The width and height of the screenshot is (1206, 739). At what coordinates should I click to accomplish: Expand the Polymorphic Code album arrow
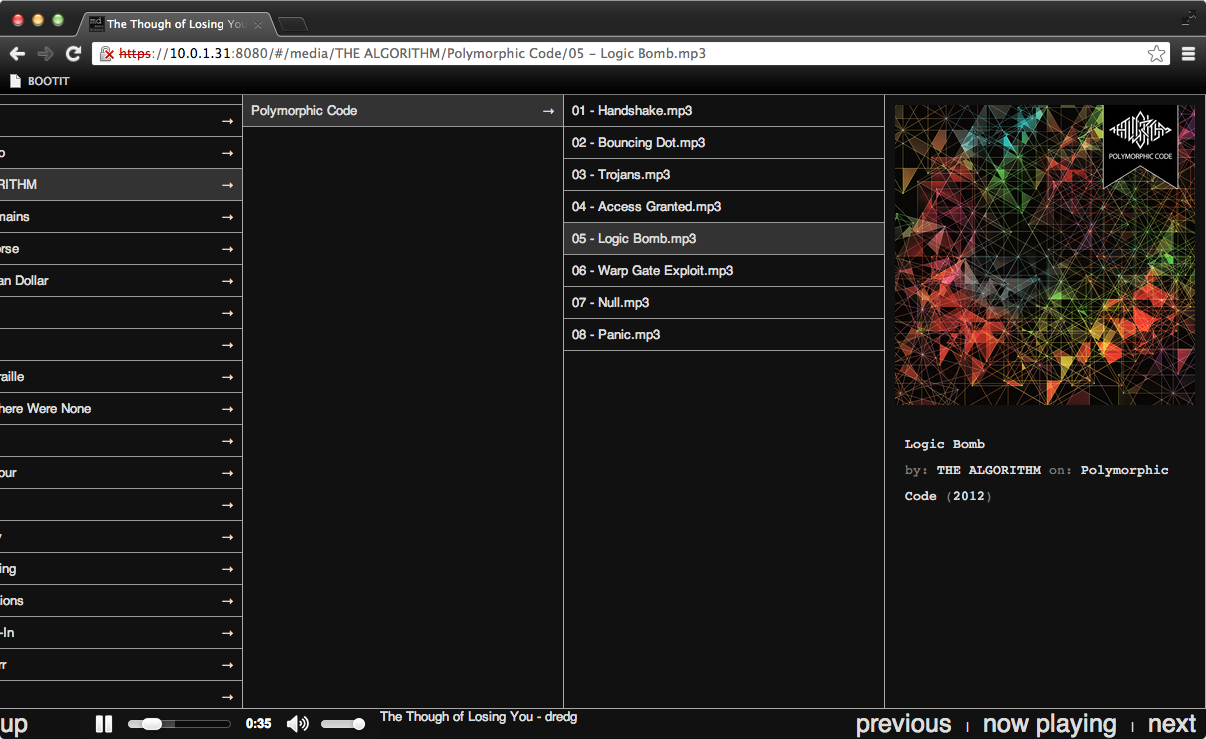coord(548,111)
